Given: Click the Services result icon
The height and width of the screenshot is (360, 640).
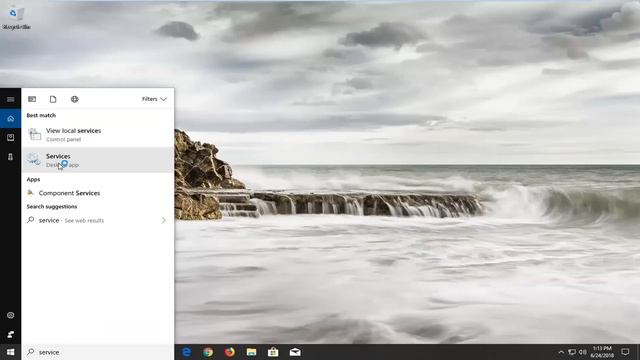Looking at the screenshot, I should 34,160.
